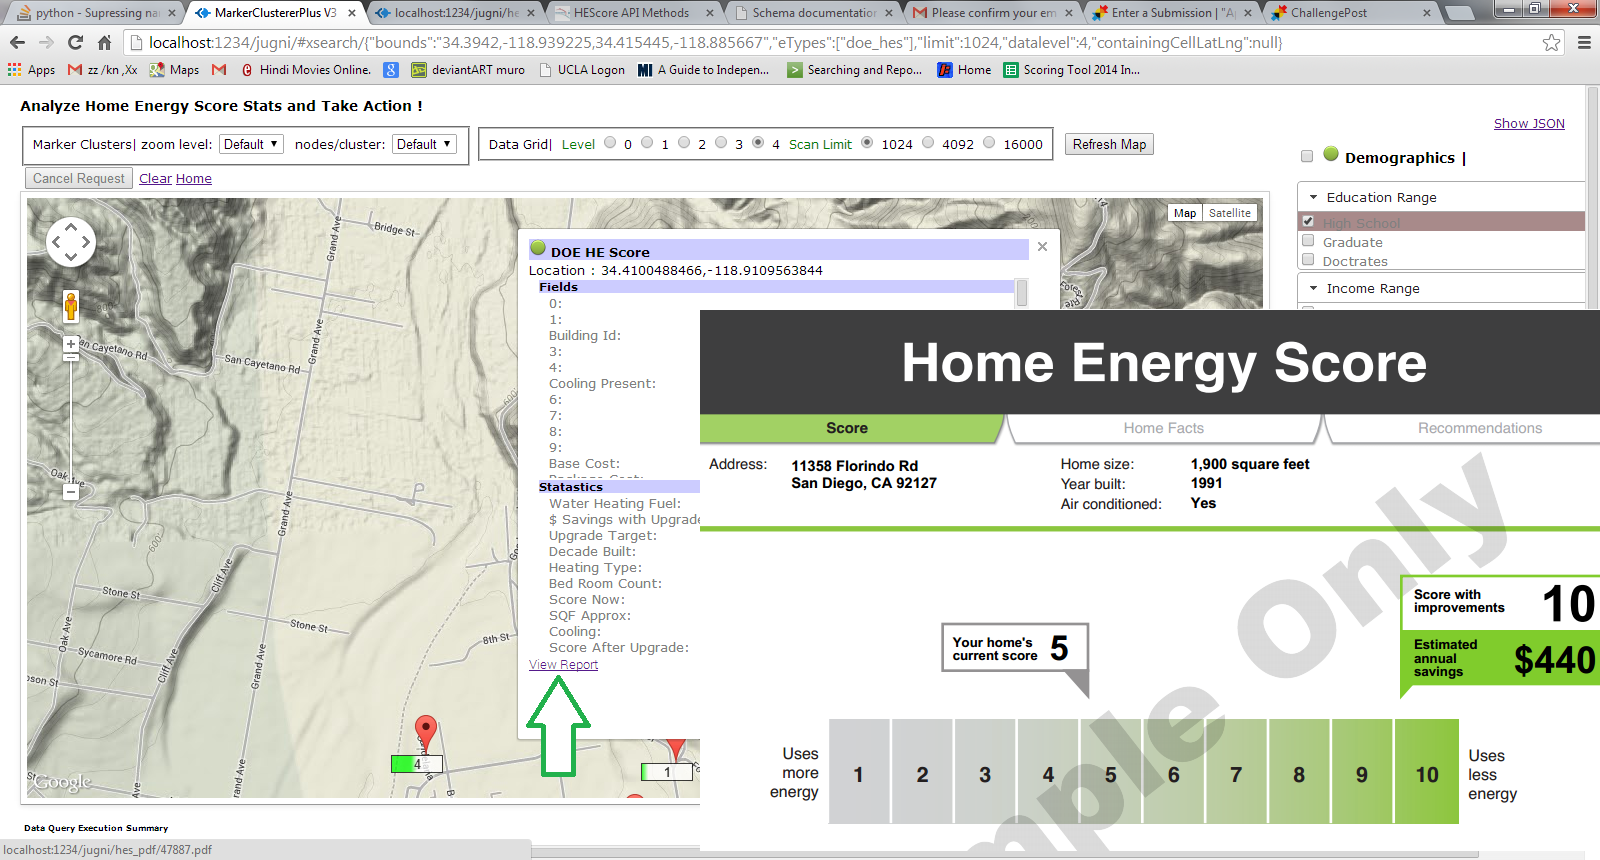Select Data Grid level 0
The image size is (1600, 860).
coord(610,143)
